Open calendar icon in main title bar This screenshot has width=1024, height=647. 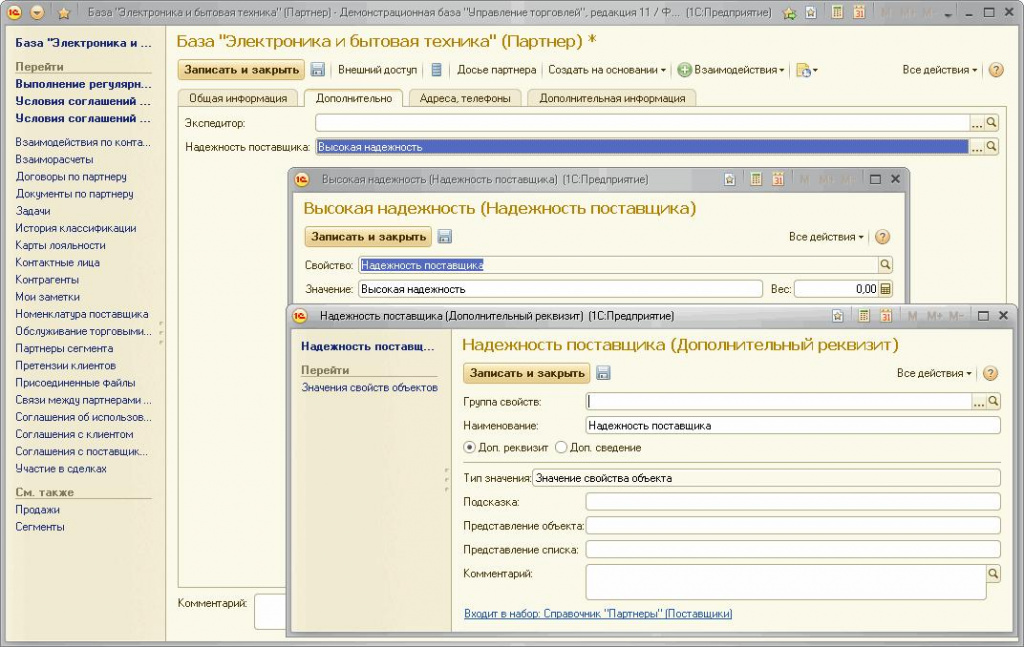[859, 12]
